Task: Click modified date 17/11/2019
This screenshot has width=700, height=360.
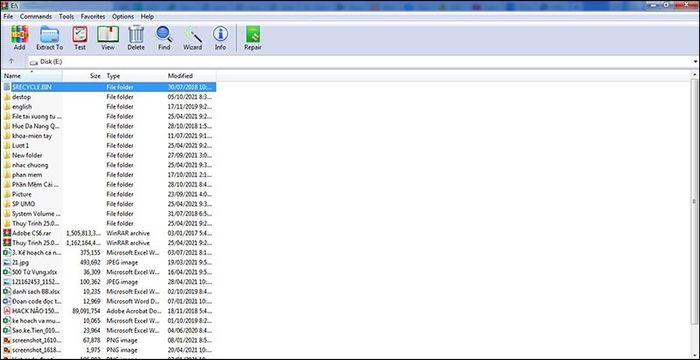Action: point(190,107)
